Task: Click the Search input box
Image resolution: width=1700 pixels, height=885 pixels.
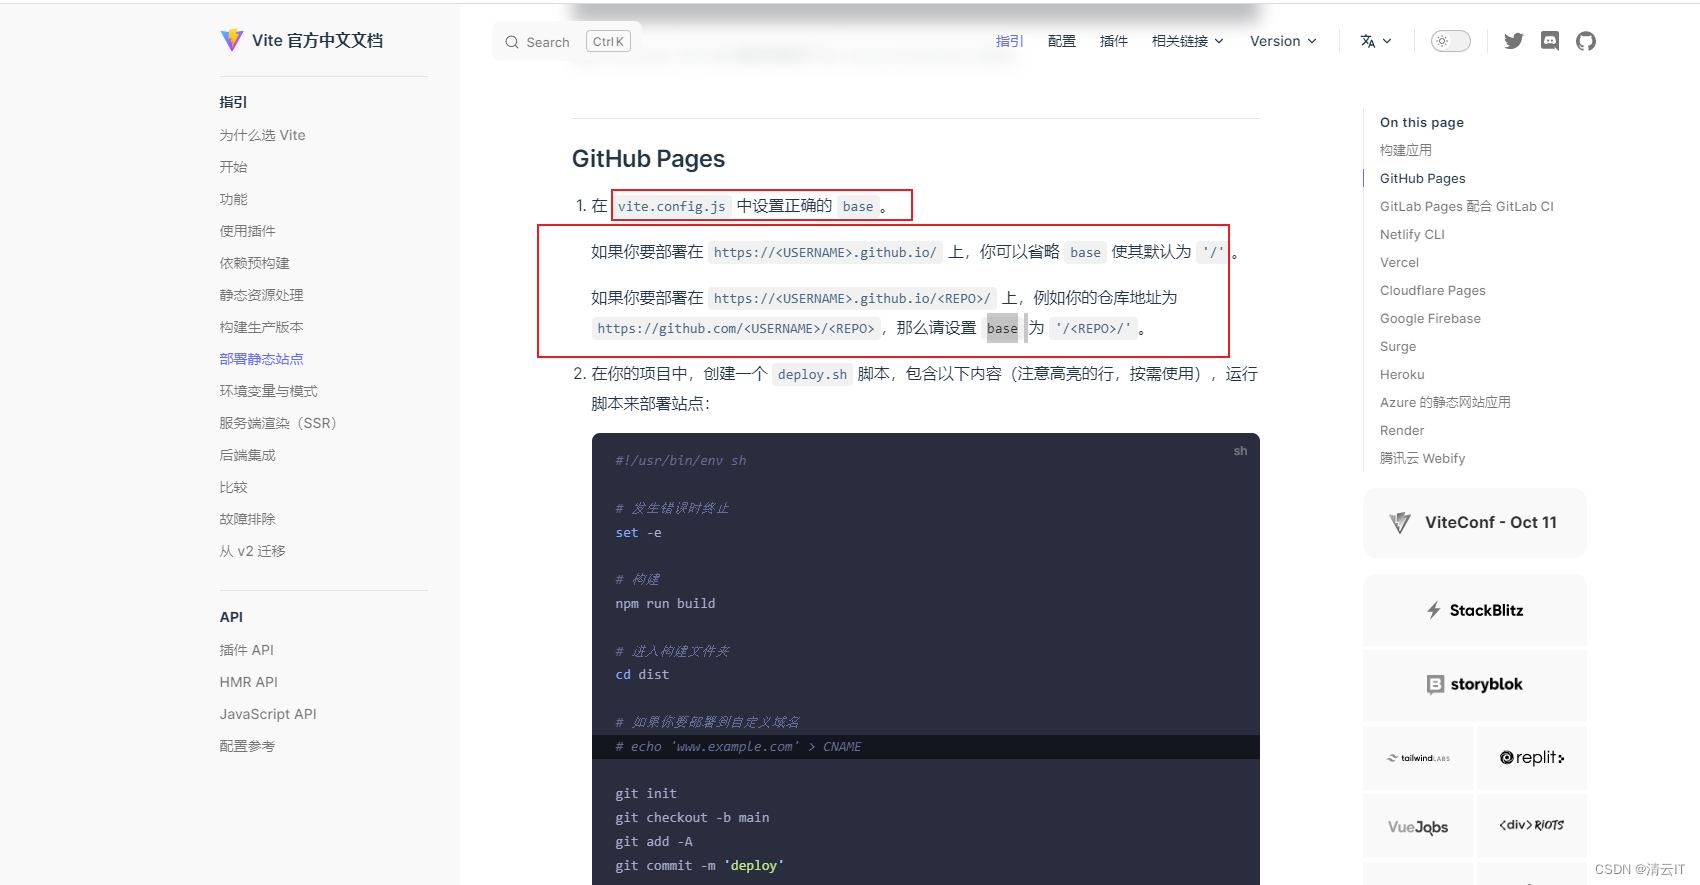Action: [x=567, y=42]
